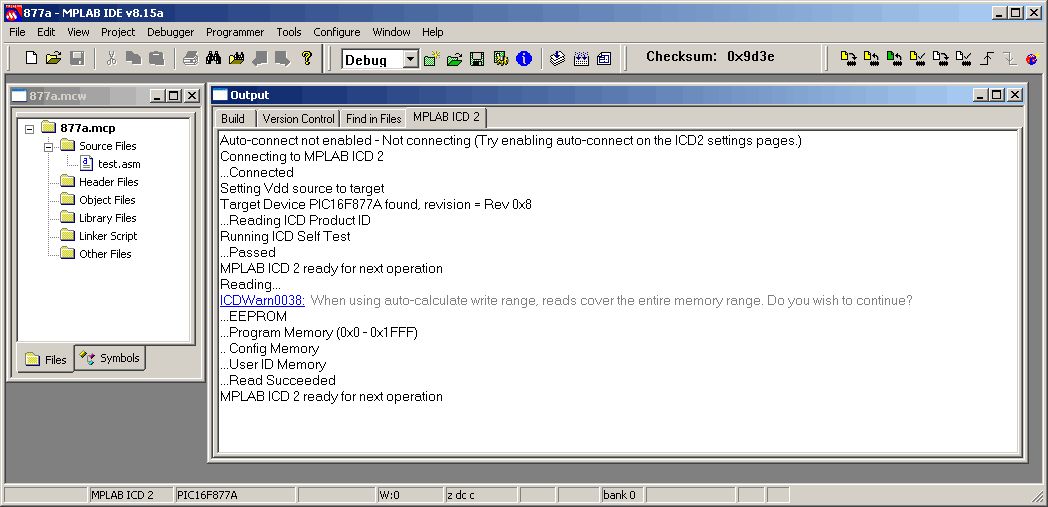Click the yellow Open File folder icon
The width and height of the screenshot is (1048, 507).
coord(53,58)
